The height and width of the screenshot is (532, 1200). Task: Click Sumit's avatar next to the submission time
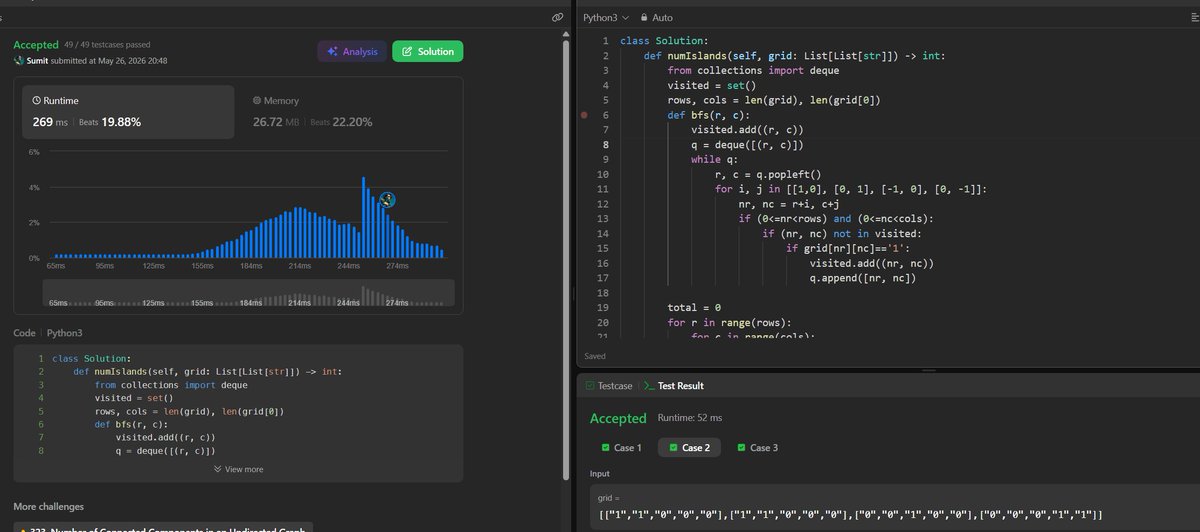[19, 60]
